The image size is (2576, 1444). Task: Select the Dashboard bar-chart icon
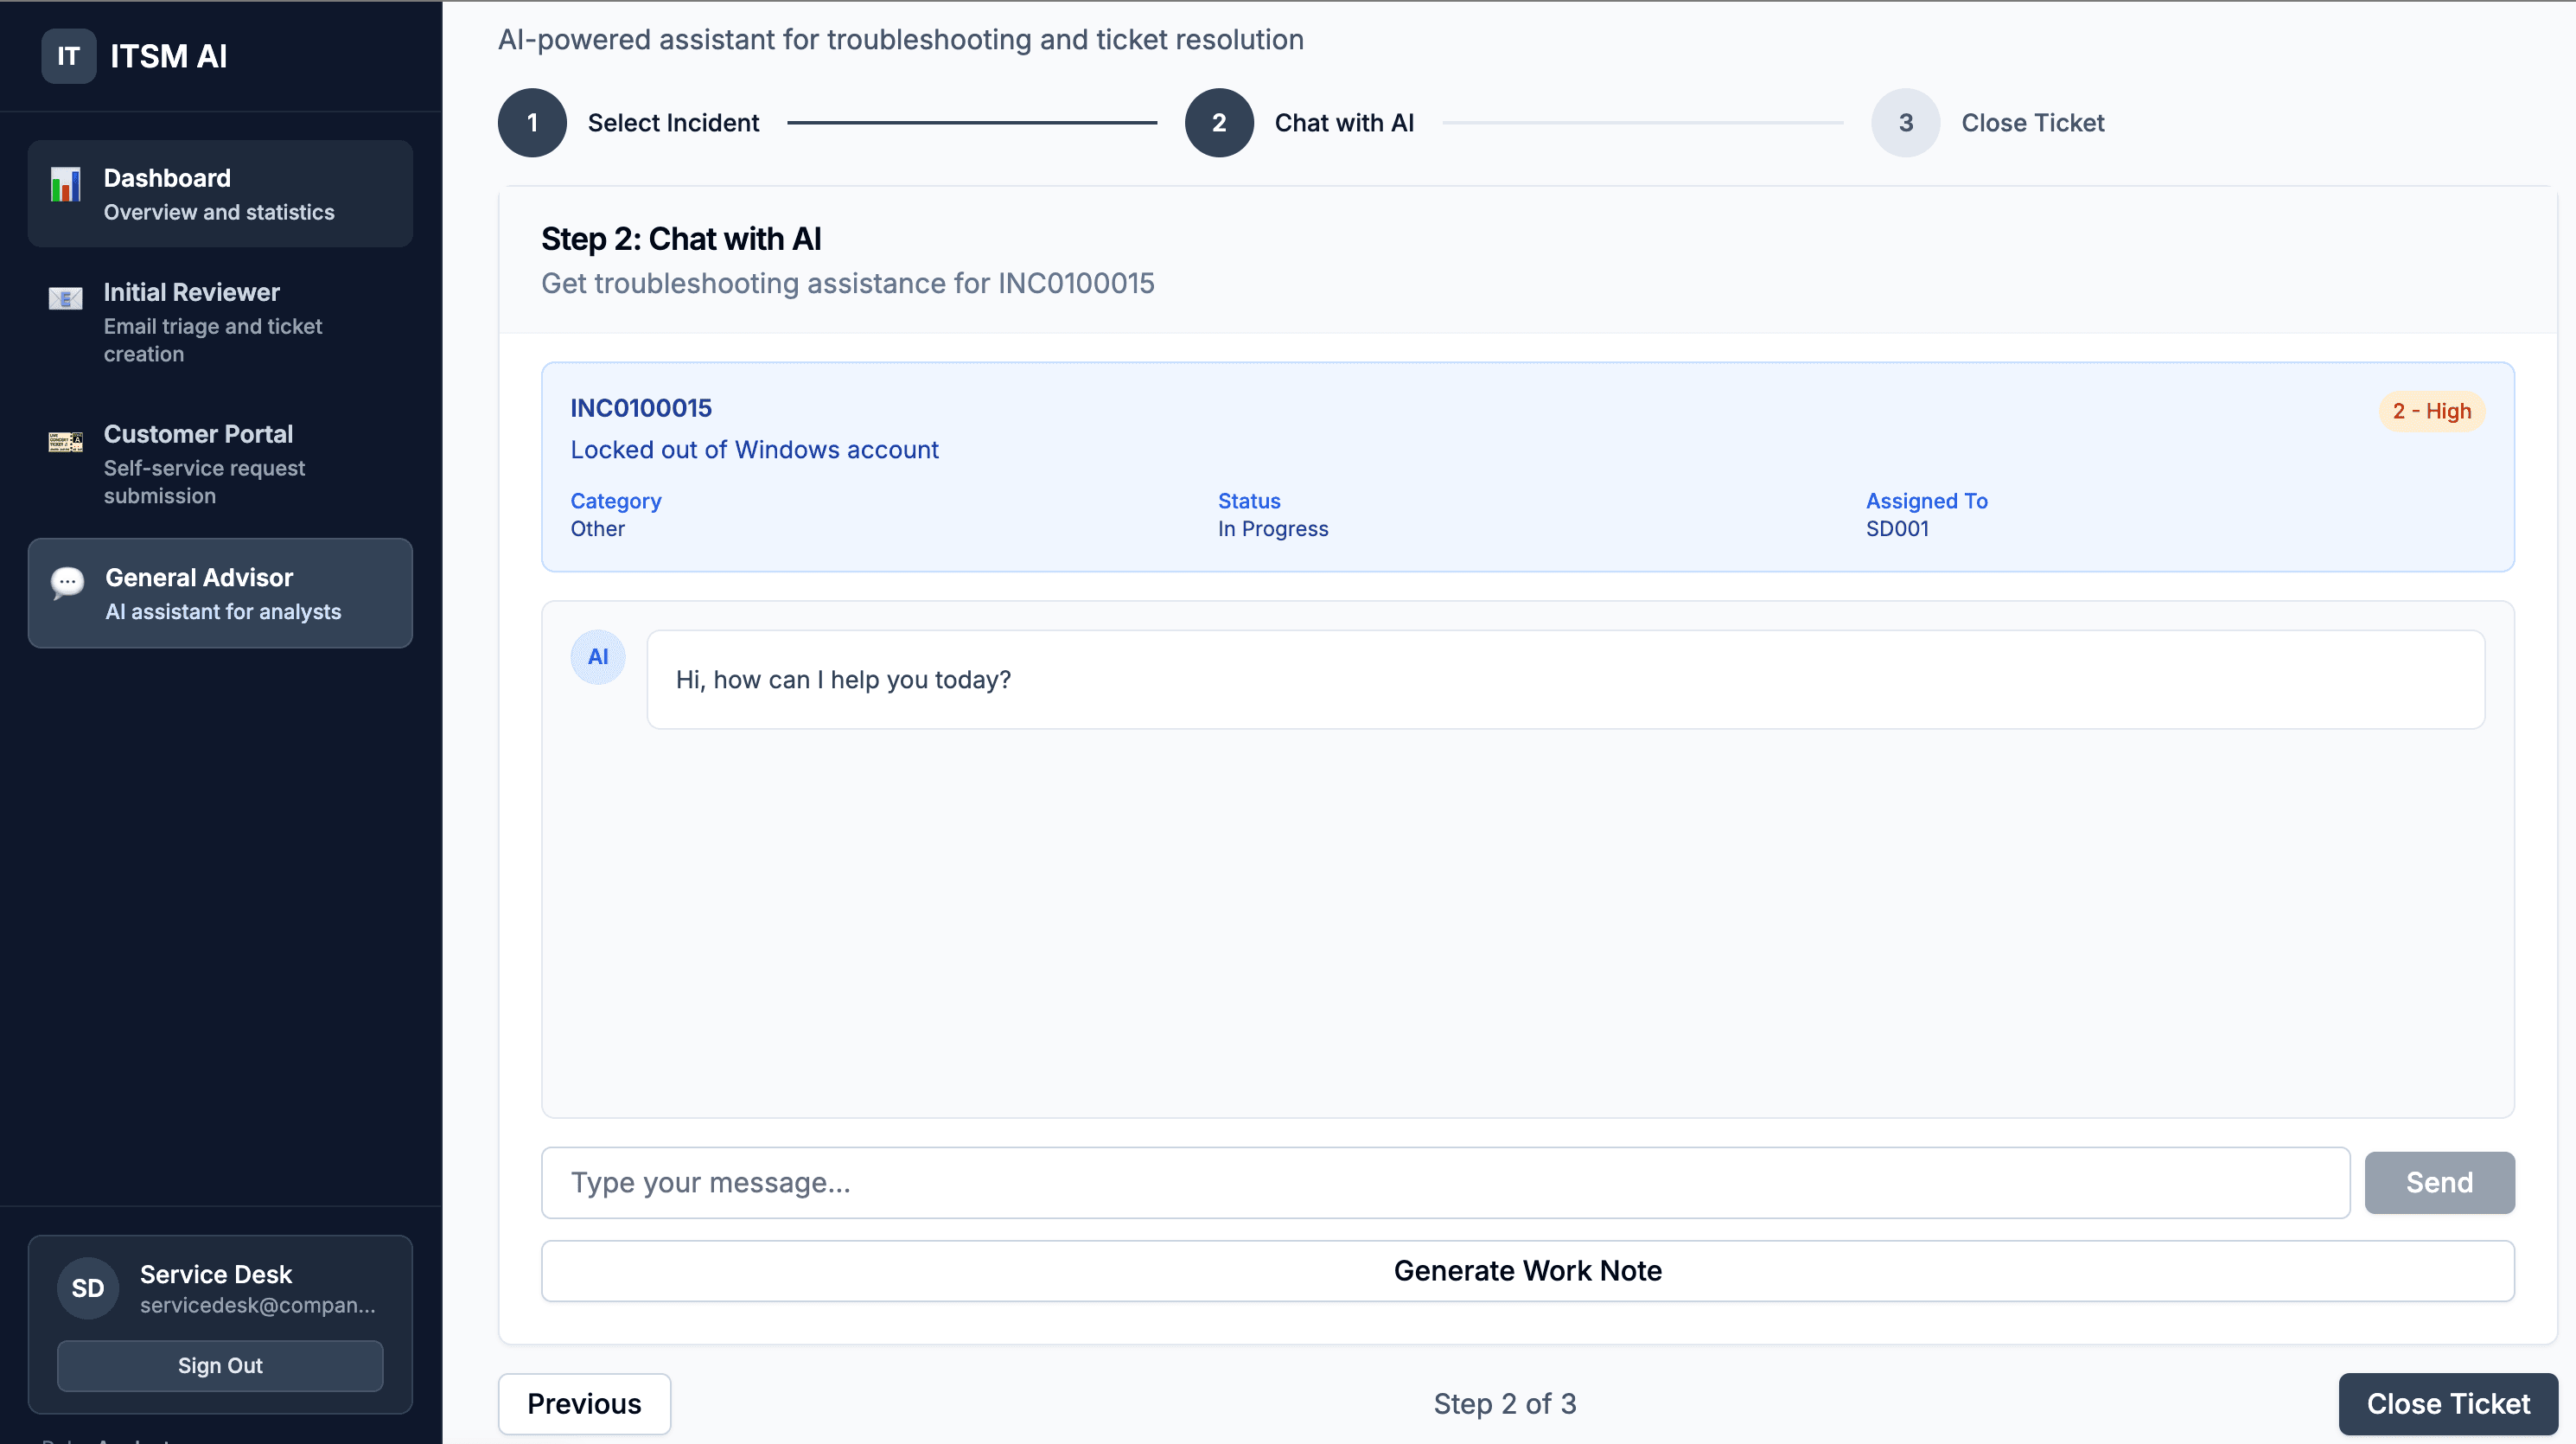coord(65,185)
